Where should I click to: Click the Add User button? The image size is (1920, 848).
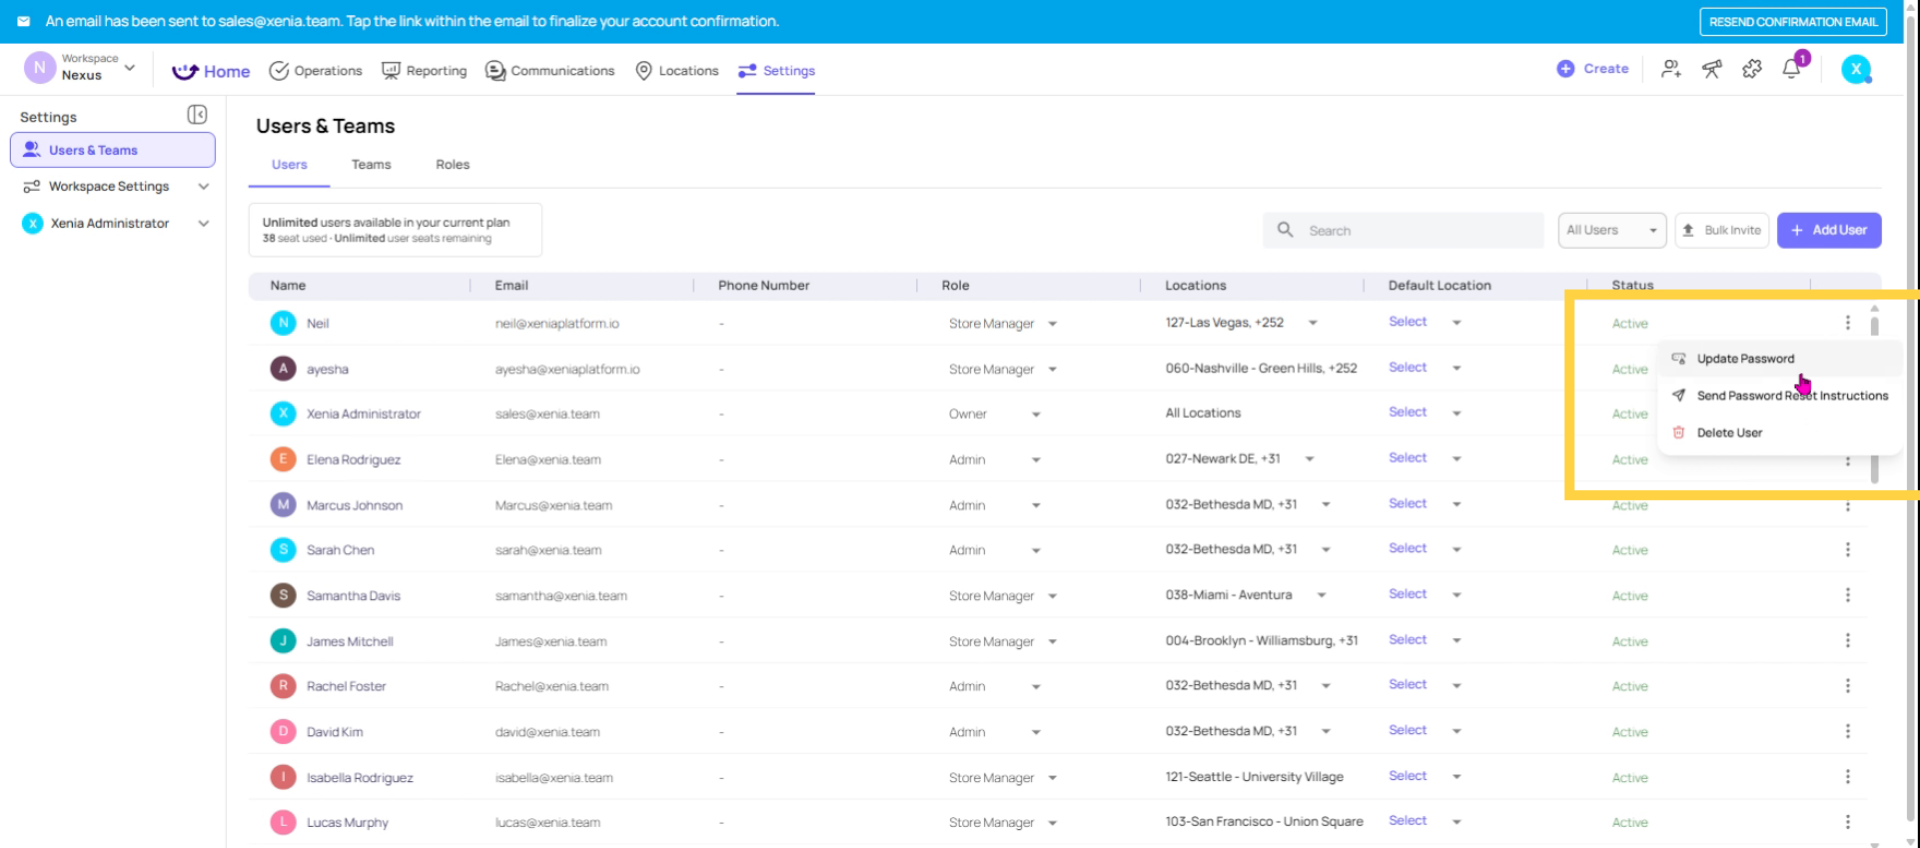click(1828, 230)
